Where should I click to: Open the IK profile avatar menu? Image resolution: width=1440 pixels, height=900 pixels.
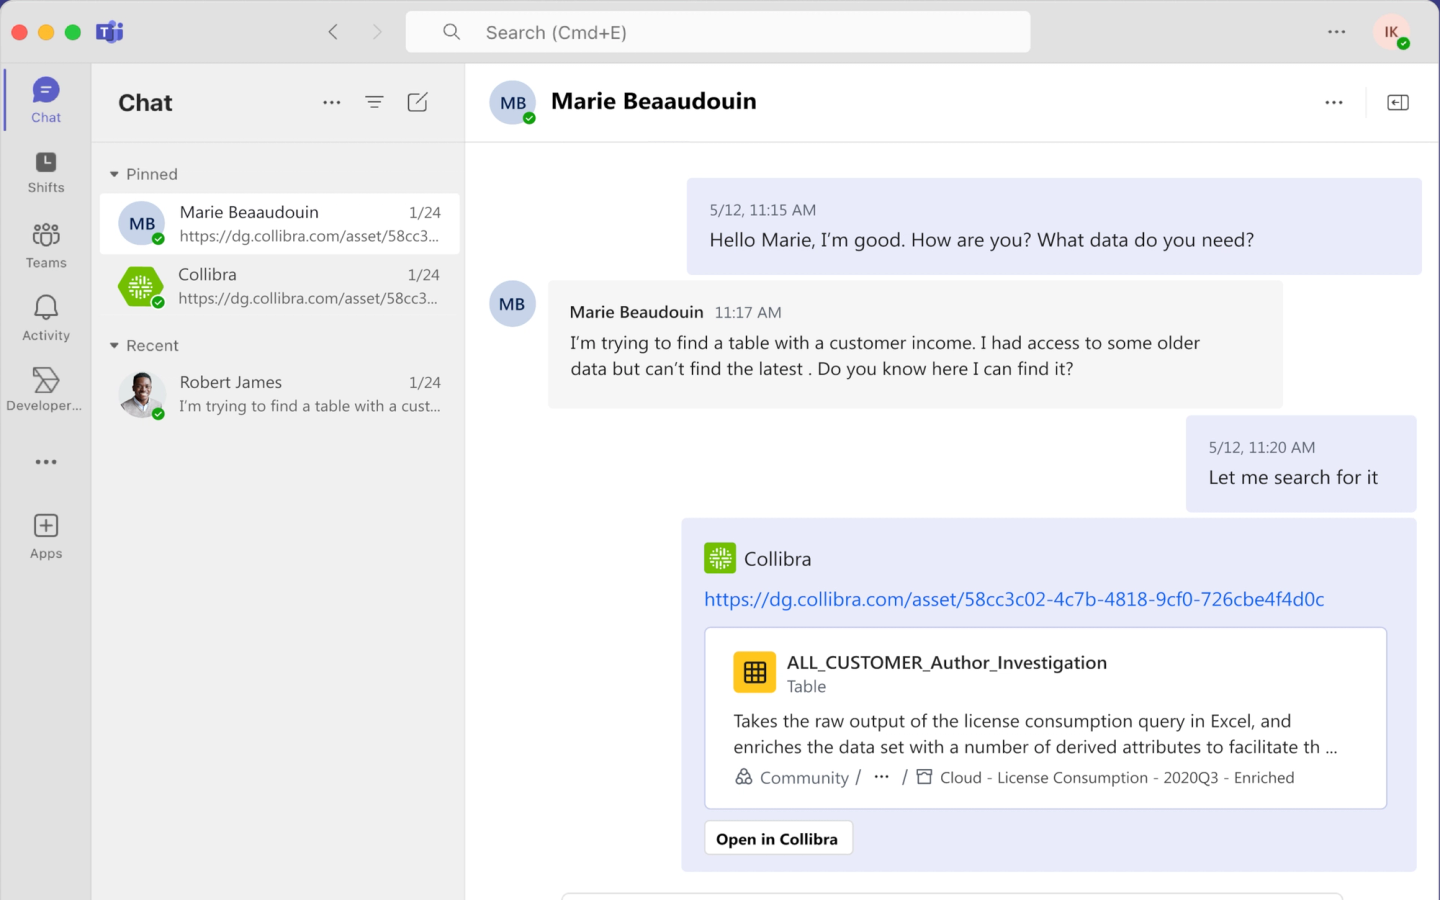(1390, 32)
